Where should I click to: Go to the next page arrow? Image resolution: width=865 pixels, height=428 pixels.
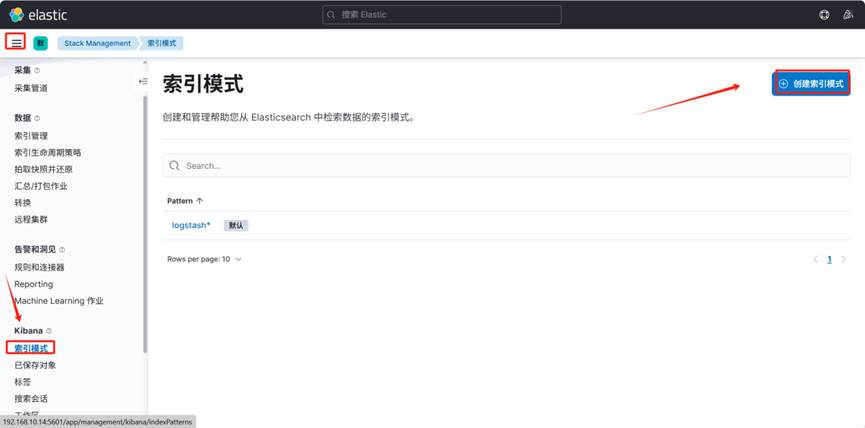coord(843,259)
